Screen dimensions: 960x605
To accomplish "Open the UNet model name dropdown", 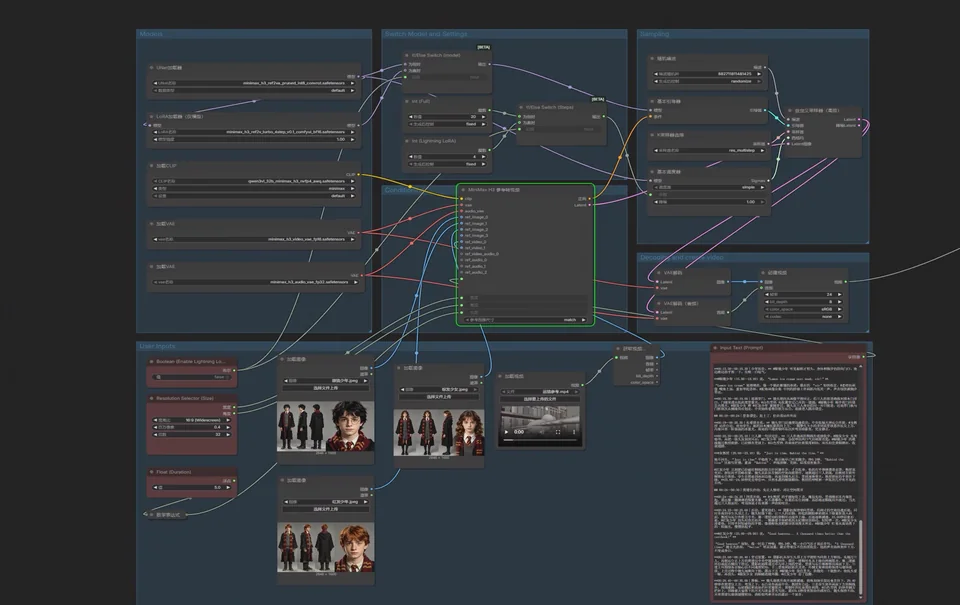I will click(x=254, y=83).
